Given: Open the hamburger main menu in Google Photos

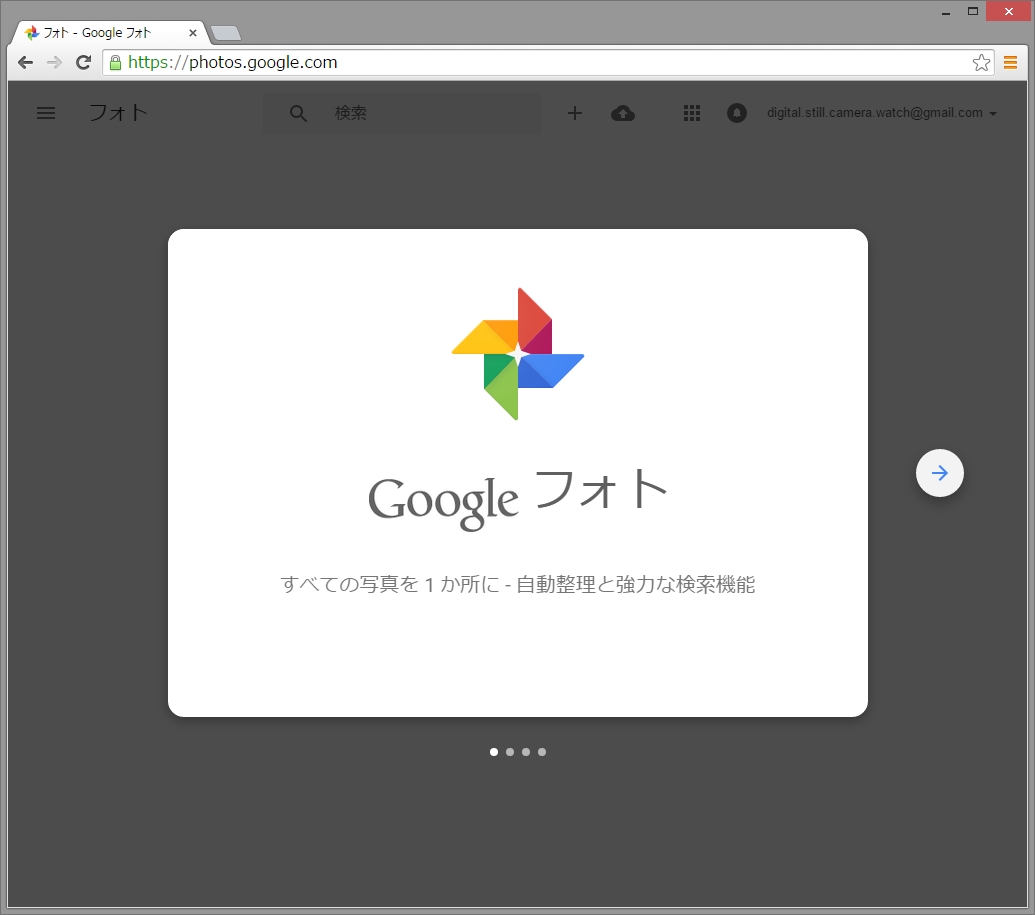Looking at the screenshot, I should [x=46, y=113].
